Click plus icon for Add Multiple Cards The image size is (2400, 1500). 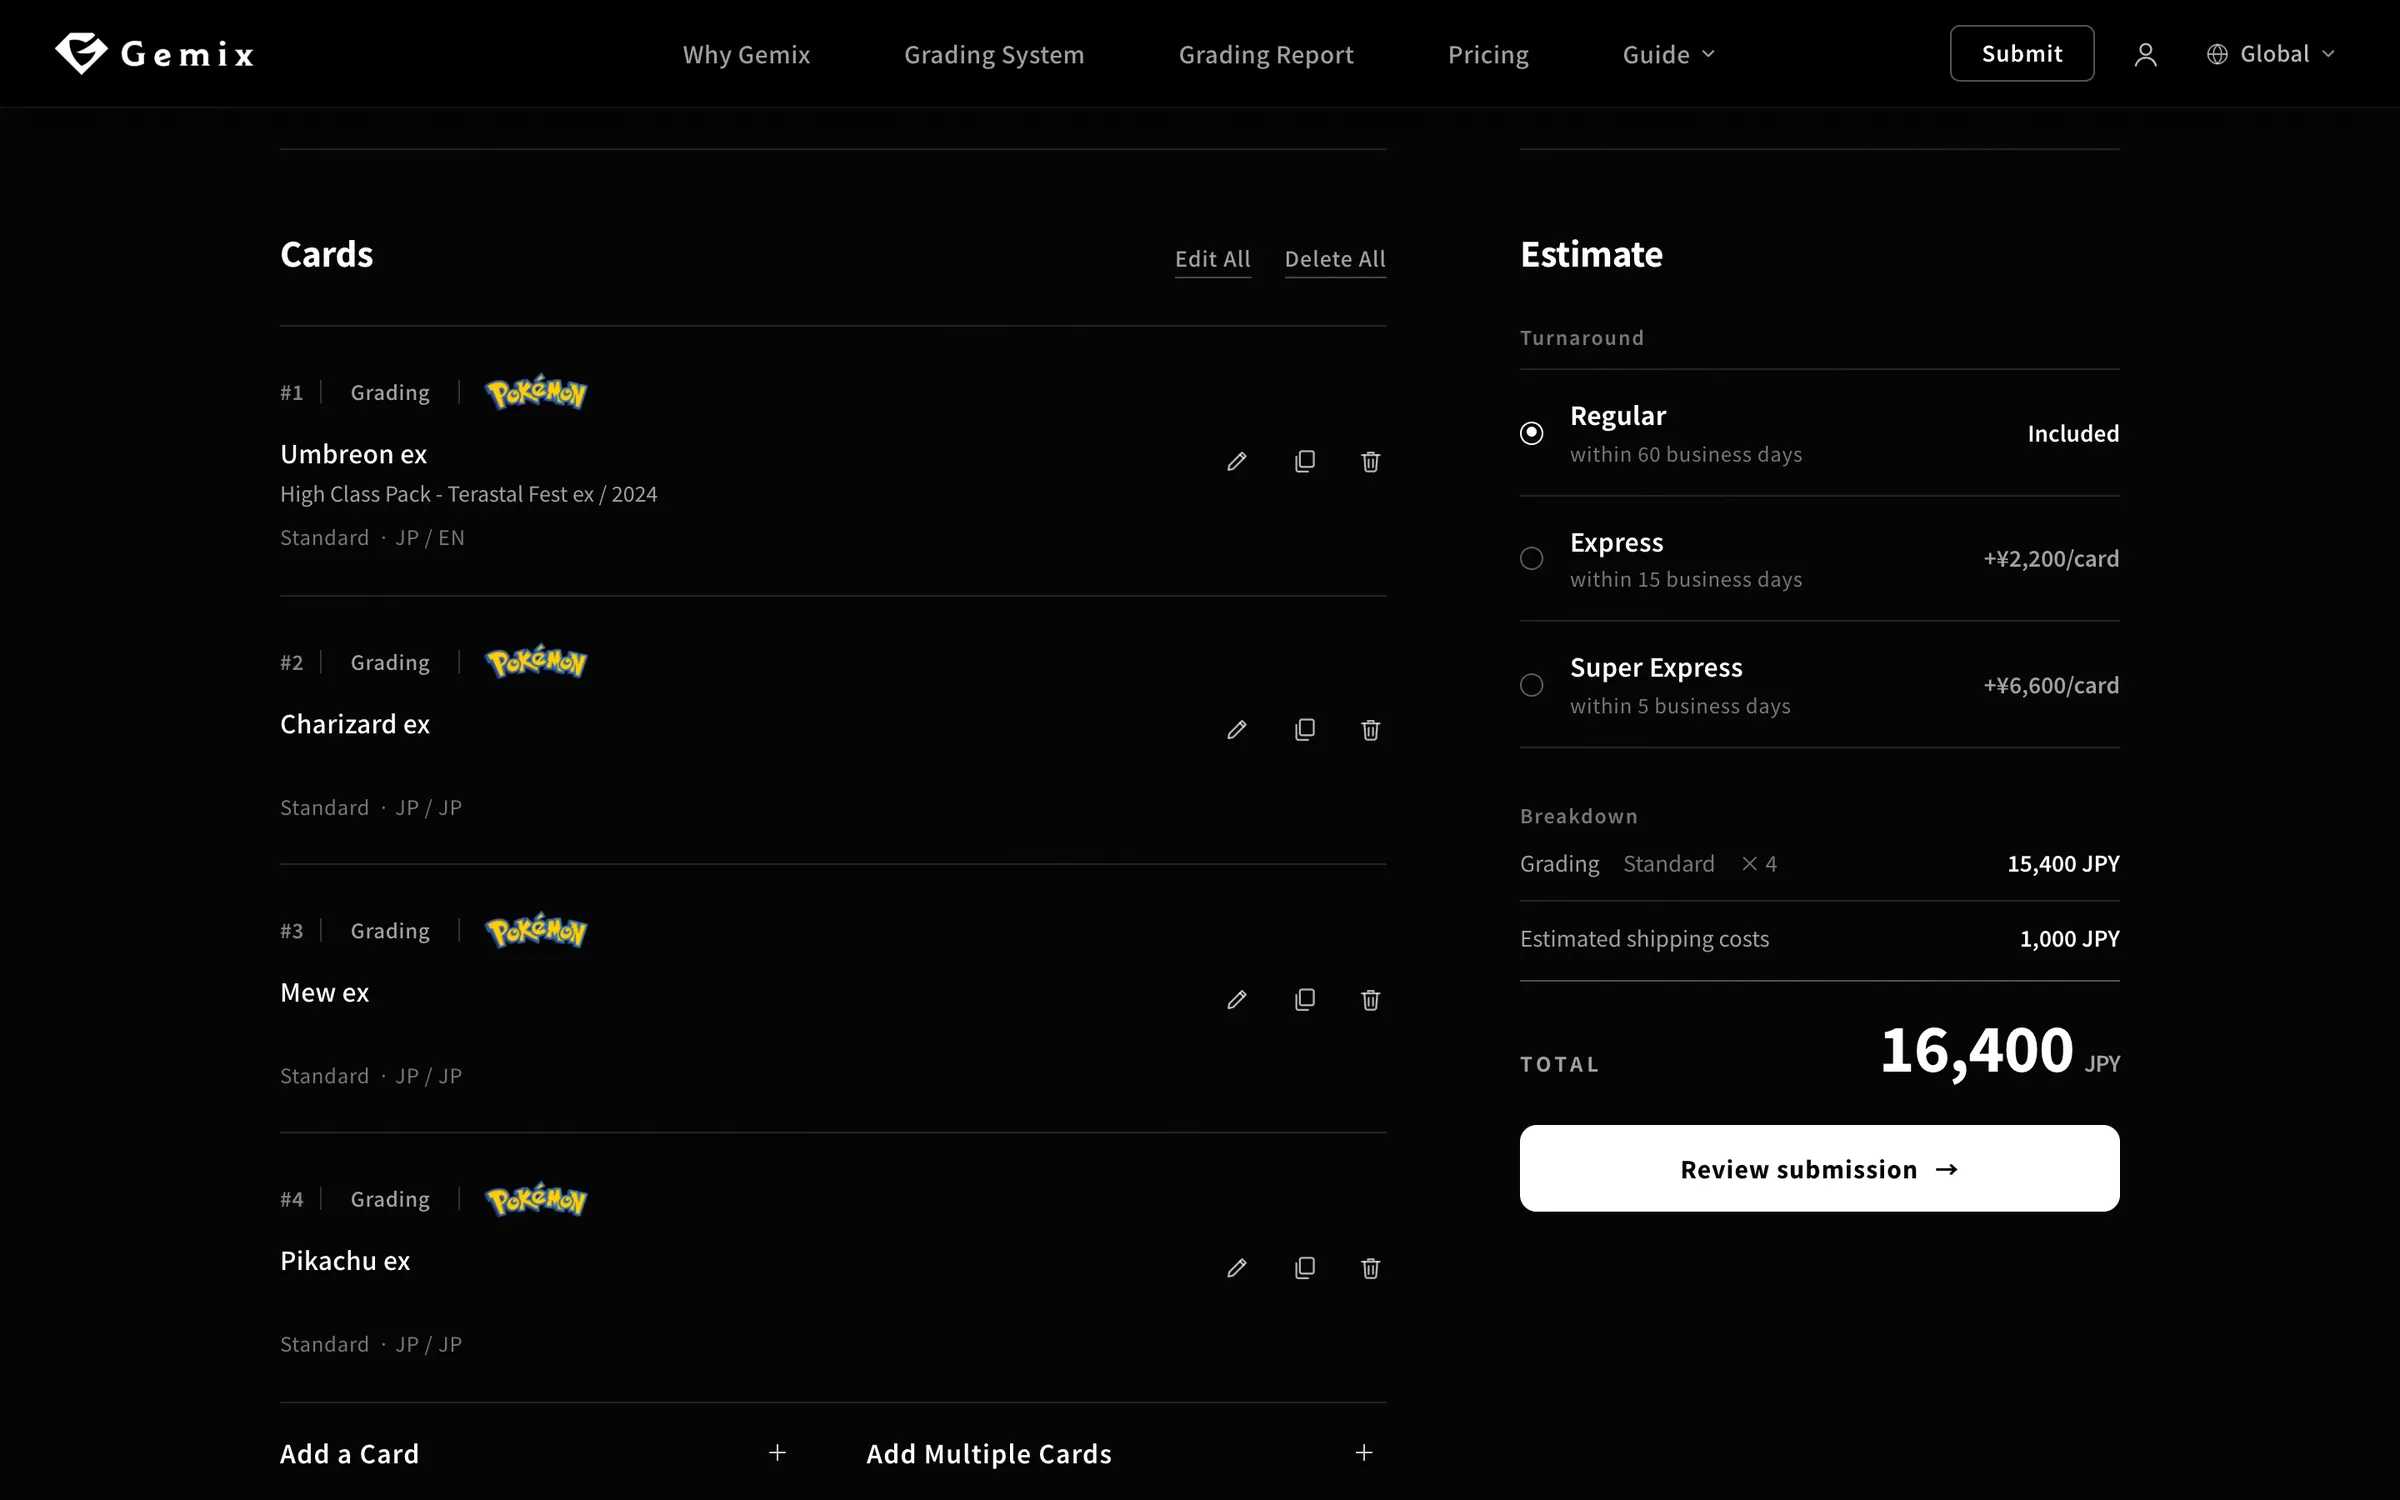[1364, 1453]
